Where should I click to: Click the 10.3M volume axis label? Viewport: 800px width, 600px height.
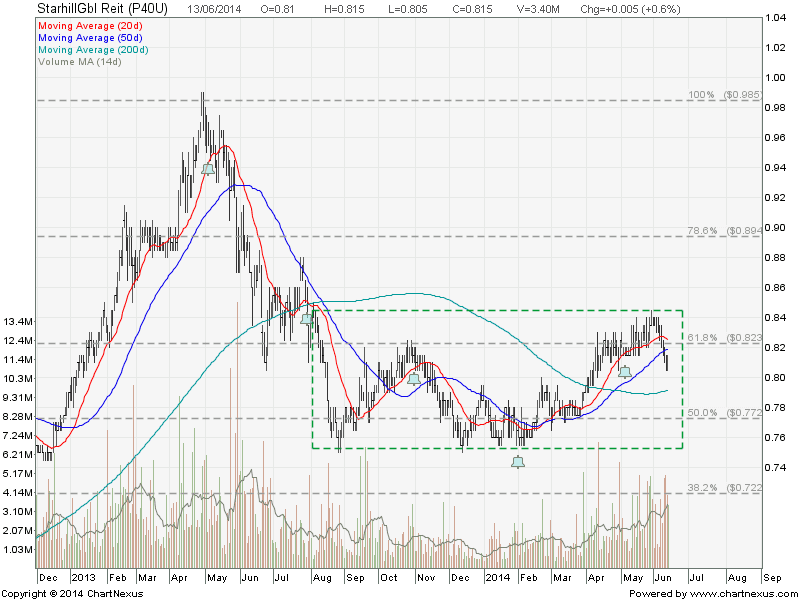[x=19, y=378]
